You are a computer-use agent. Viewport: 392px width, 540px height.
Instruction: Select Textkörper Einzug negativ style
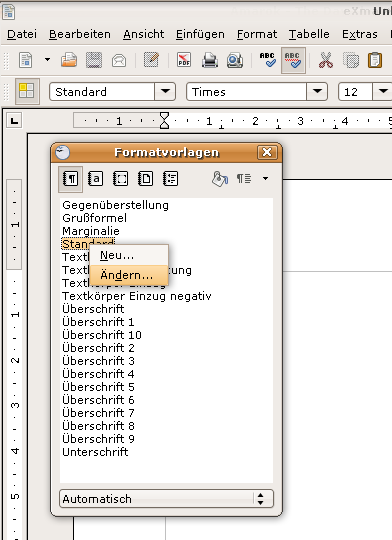pos(137,296)
